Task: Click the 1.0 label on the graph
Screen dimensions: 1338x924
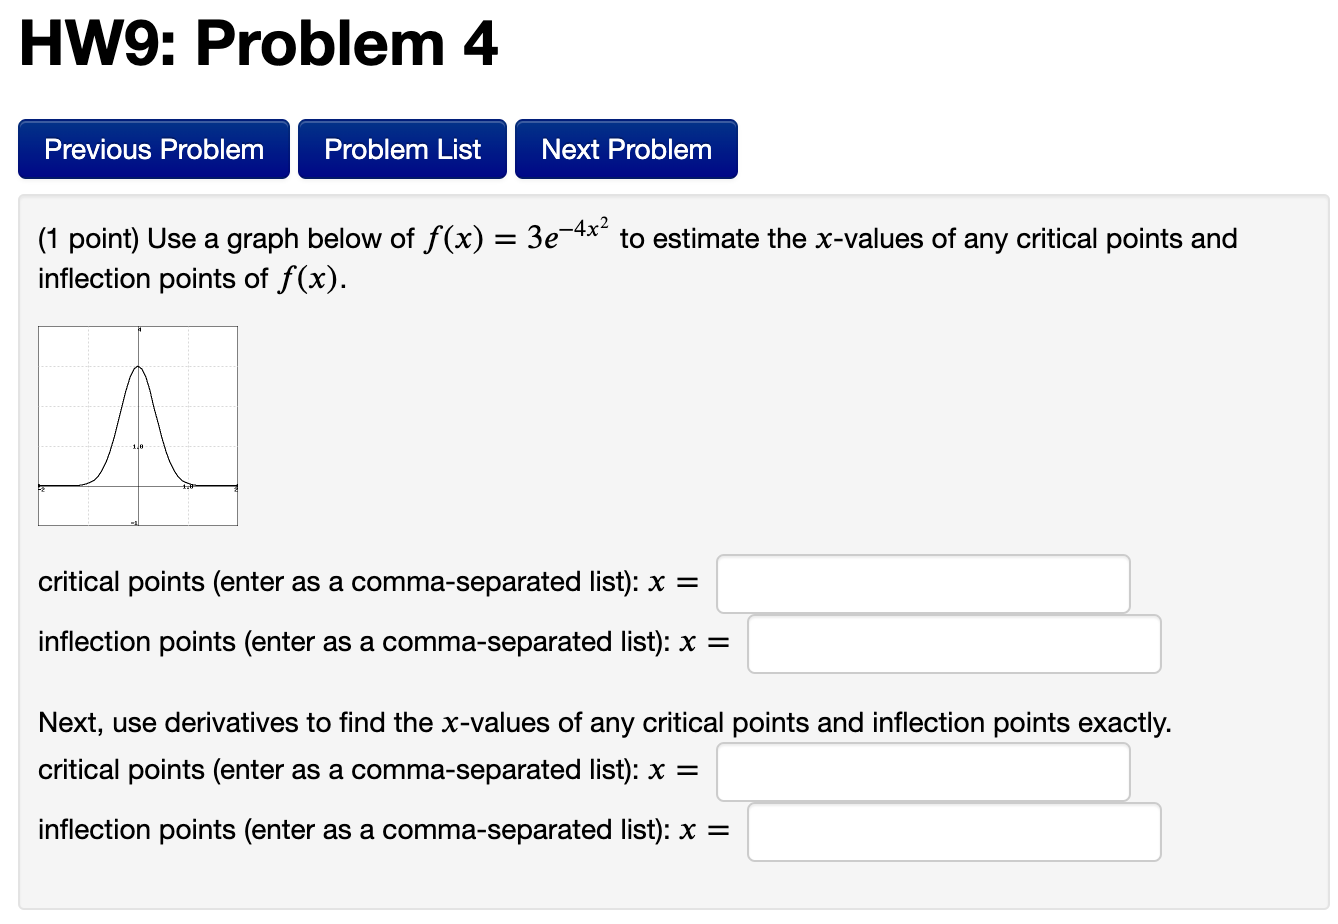Action: [138, 447]
